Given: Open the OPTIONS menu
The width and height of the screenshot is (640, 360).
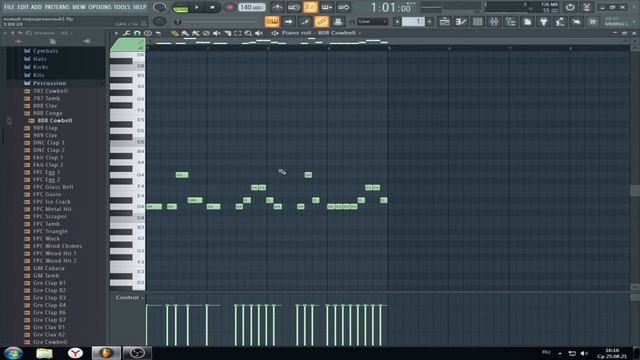Looking at the screenshot, I should coord(100,7).
